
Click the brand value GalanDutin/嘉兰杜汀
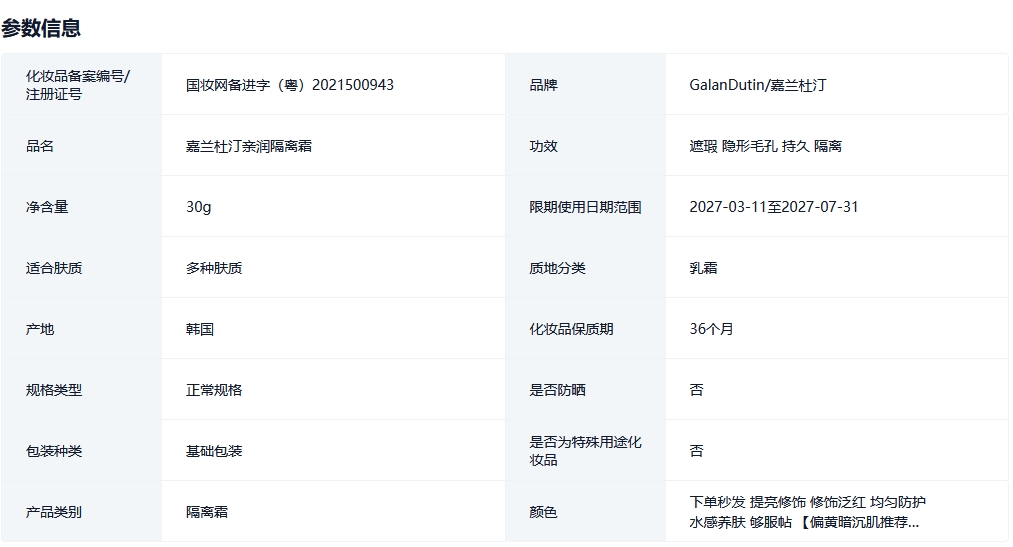click(x=758, y=85)
